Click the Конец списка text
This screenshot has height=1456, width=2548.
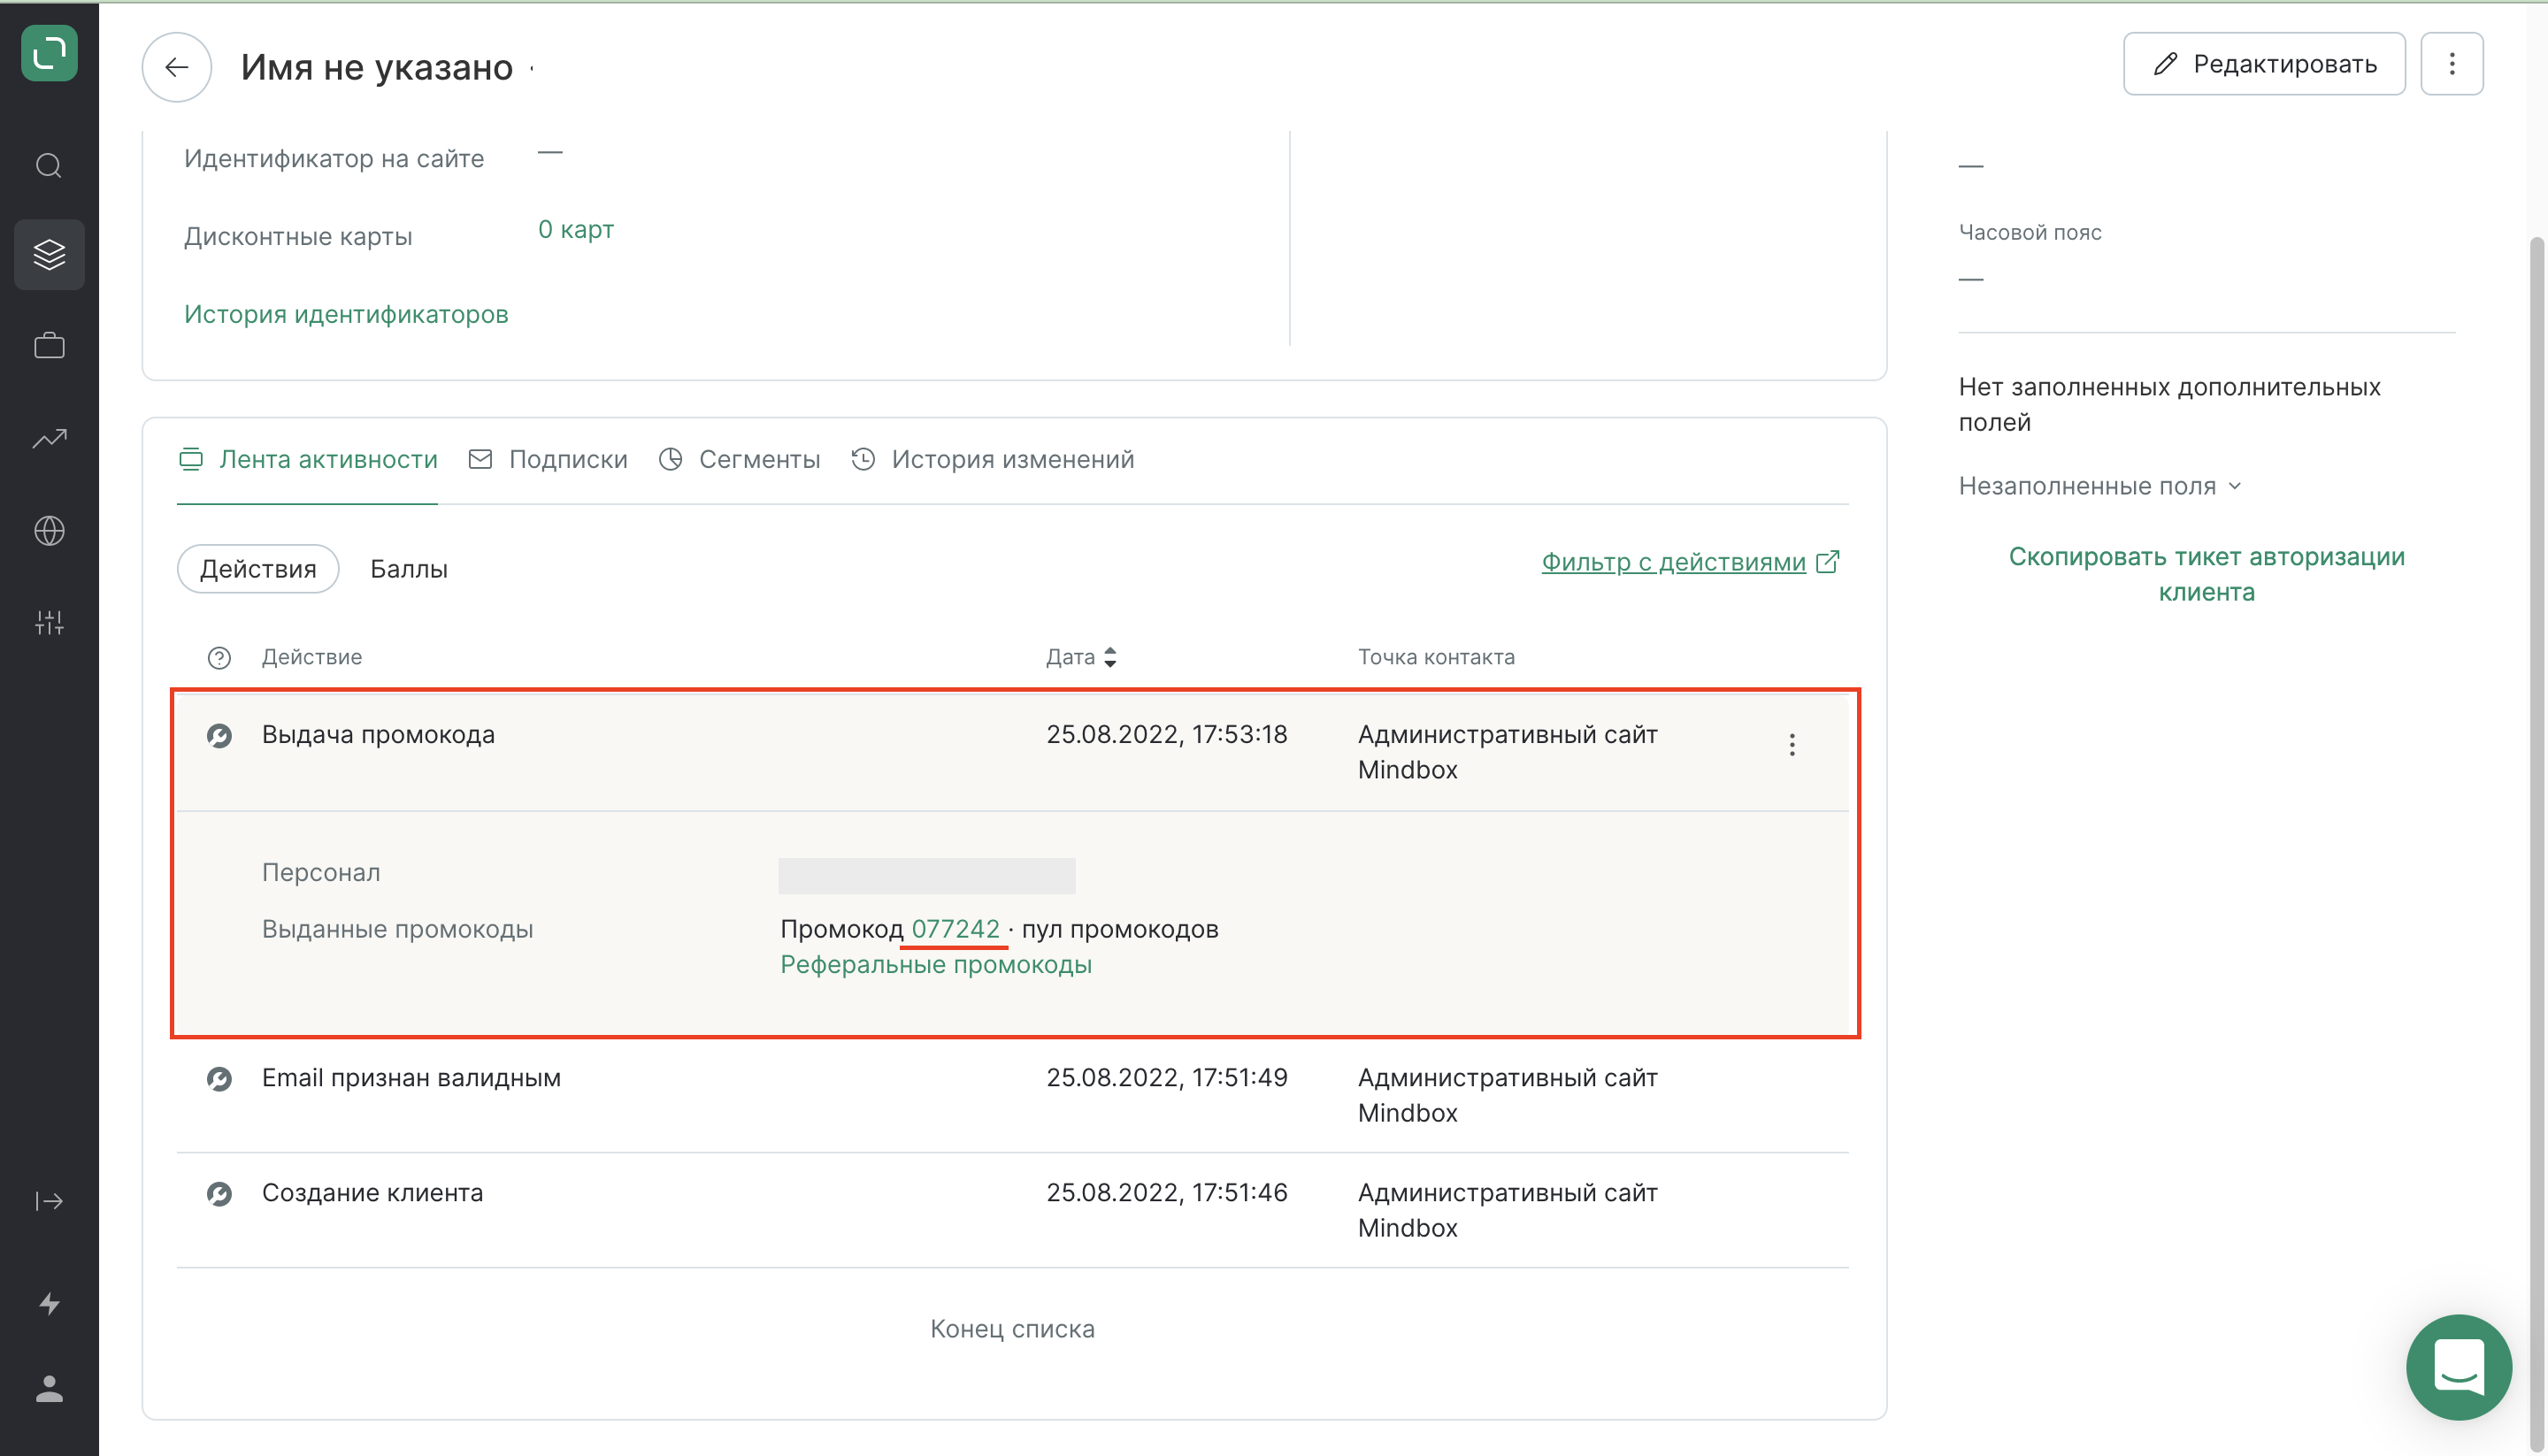point(1012,1329)
